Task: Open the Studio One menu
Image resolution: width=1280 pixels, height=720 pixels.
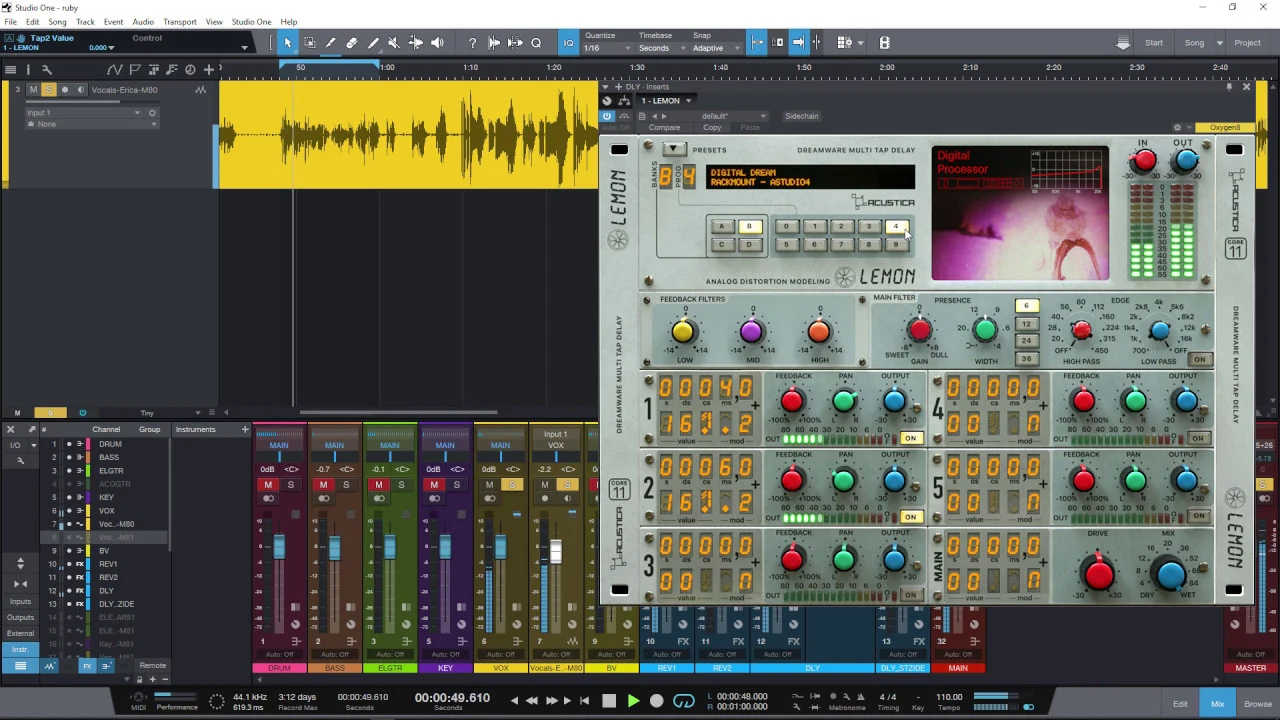Action: tap(251, 22)
